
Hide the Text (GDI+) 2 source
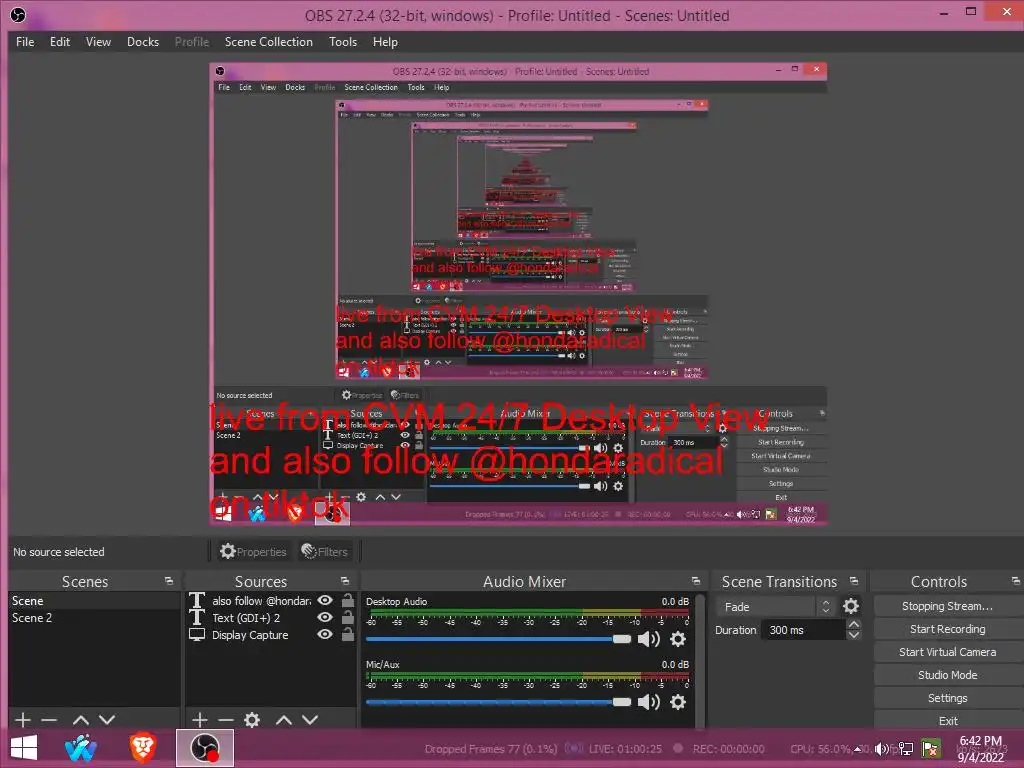click(x=325, y=617)
